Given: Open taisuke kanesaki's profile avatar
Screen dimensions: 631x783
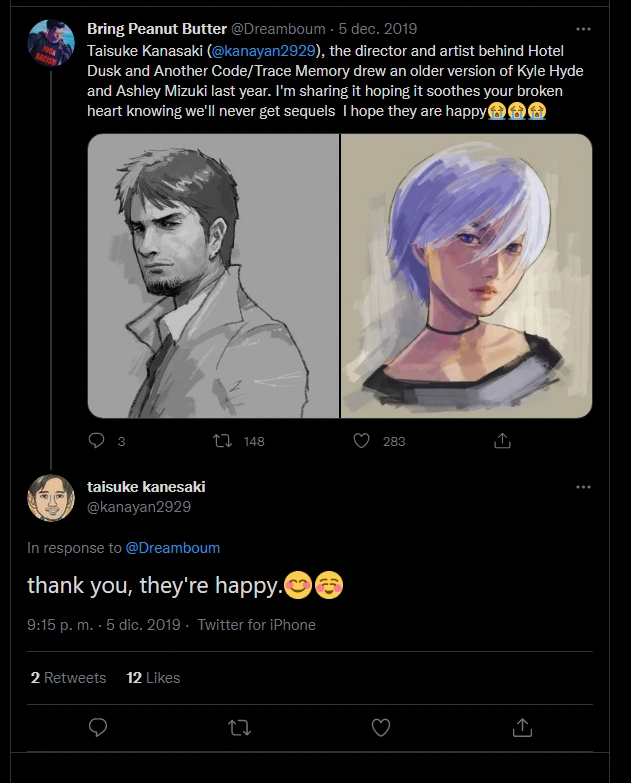Looking at the screenshot, I should coord(51,499).
